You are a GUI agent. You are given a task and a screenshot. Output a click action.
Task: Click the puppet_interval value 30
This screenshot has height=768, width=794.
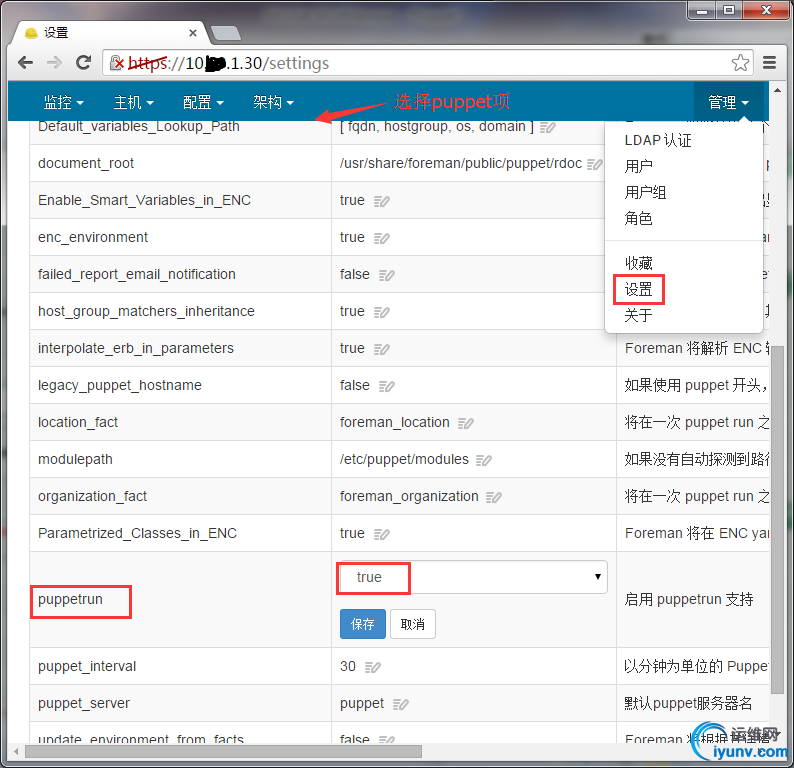pyautogui.click(x=348, y=666)
